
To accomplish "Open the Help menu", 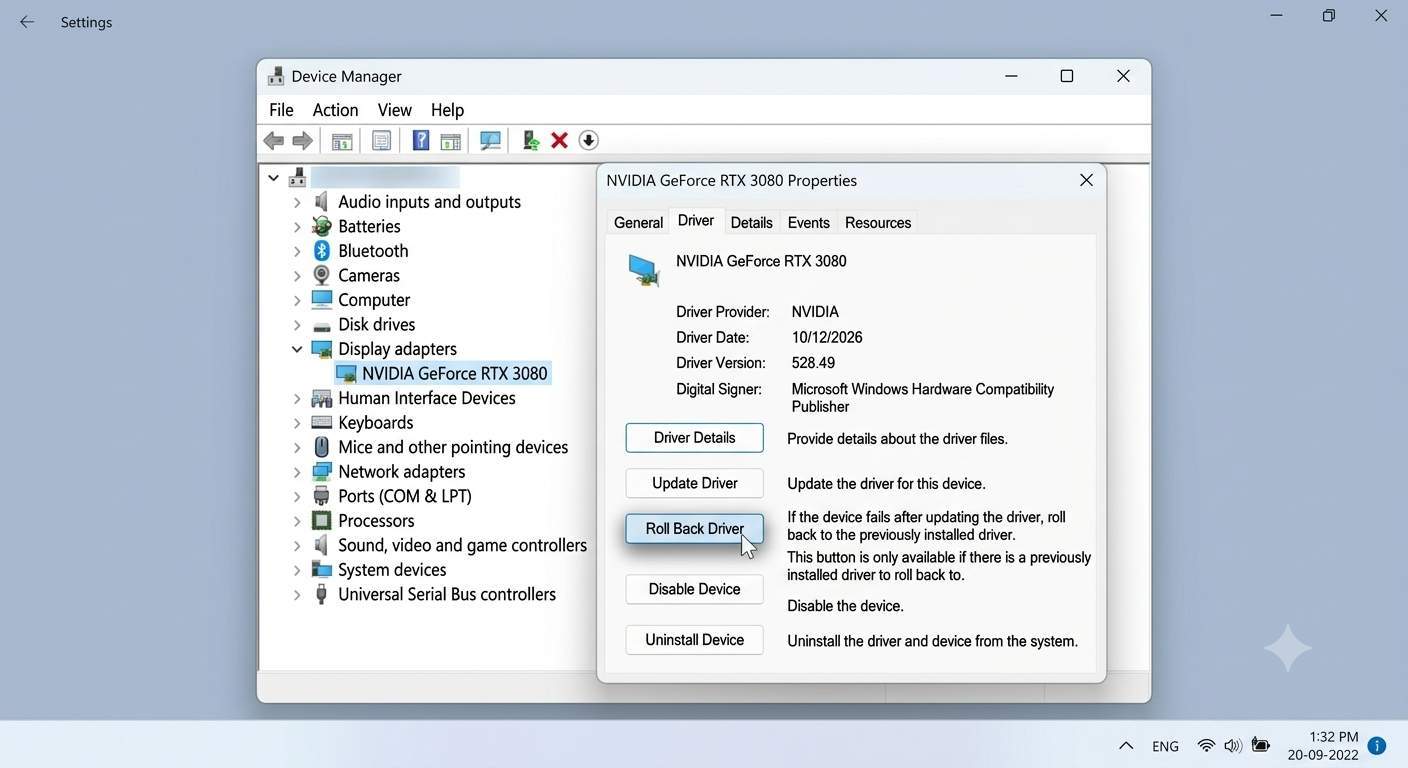I will coord(447,110).
